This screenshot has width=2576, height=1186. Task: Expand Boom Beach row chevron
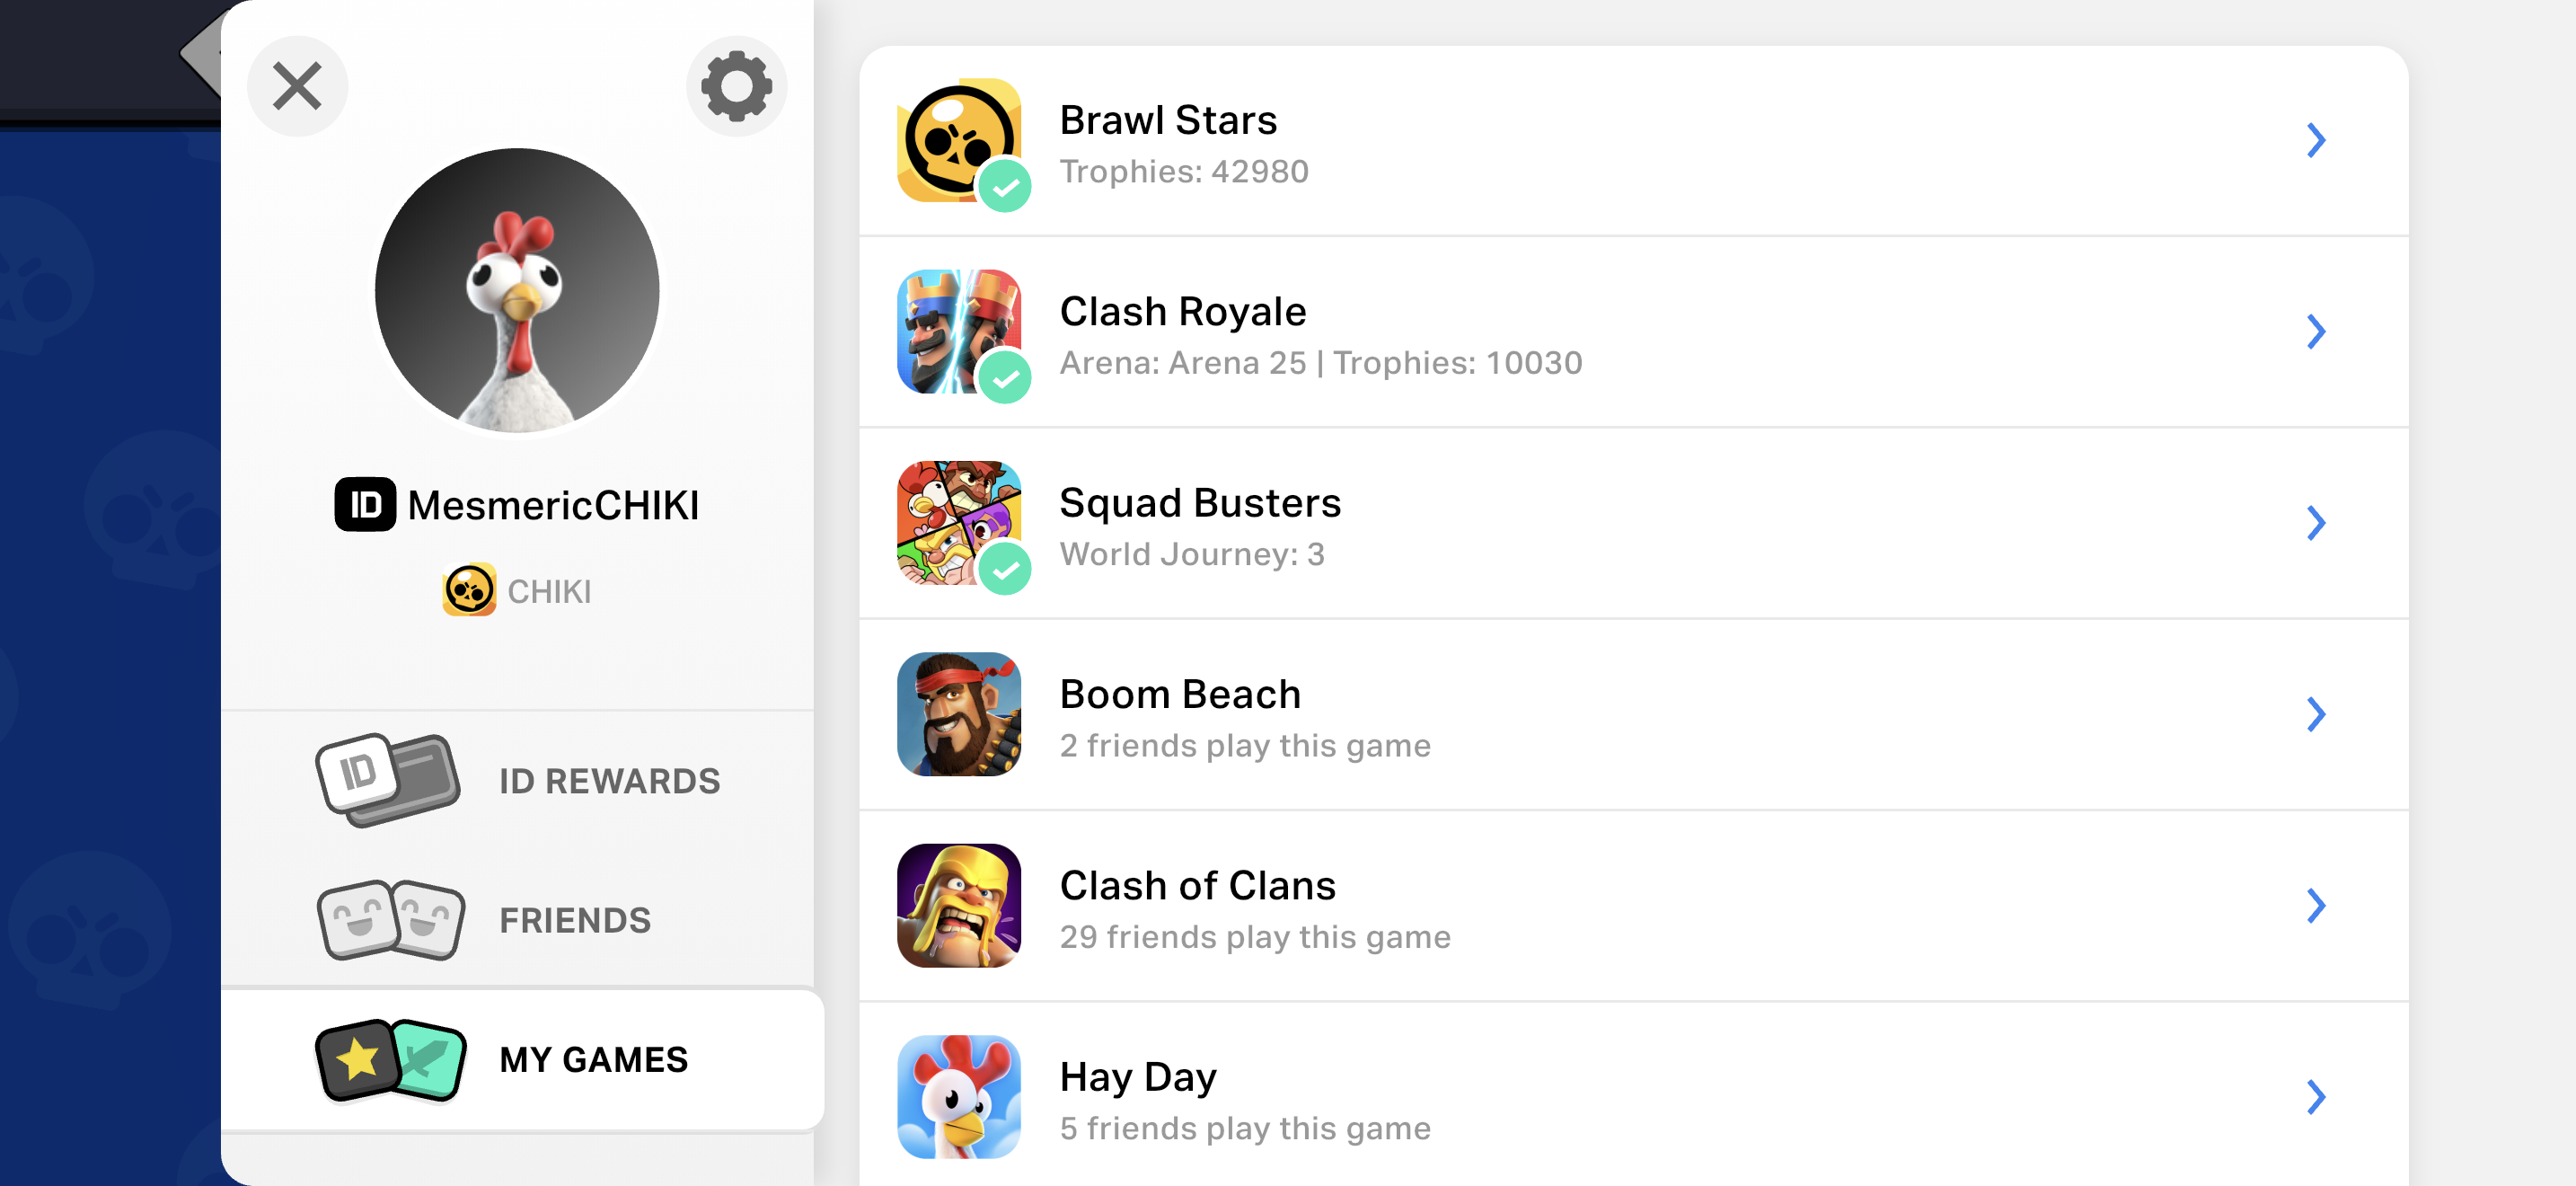[2316, 714]
